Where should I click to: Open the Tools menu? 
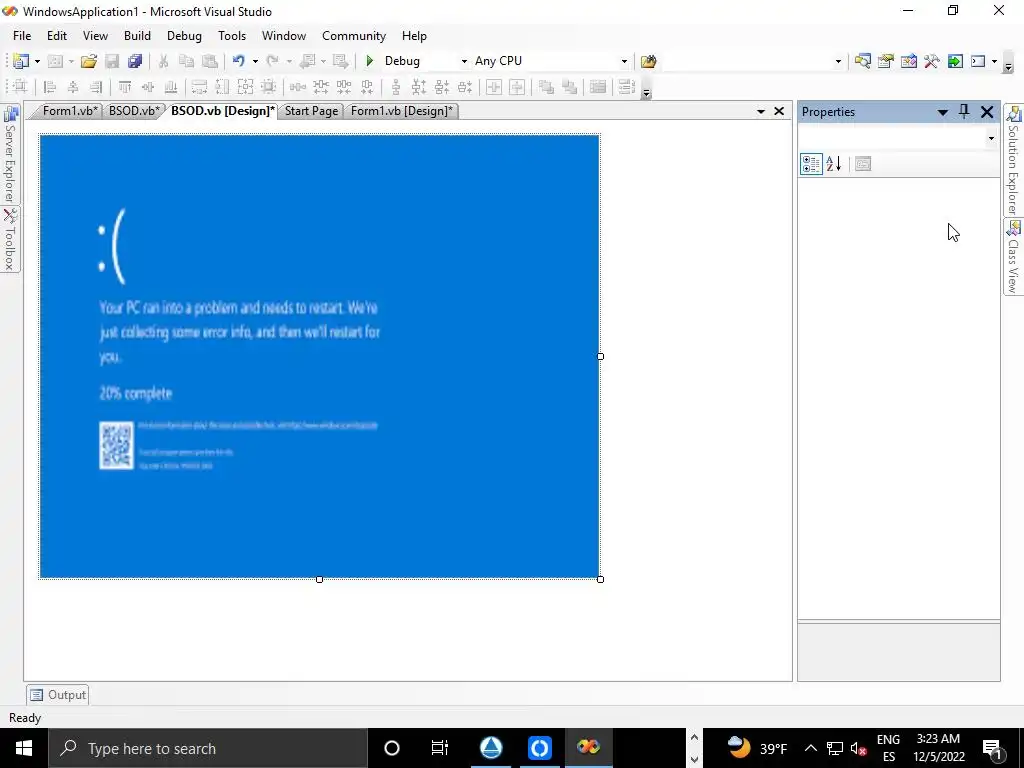click(232, 36)
